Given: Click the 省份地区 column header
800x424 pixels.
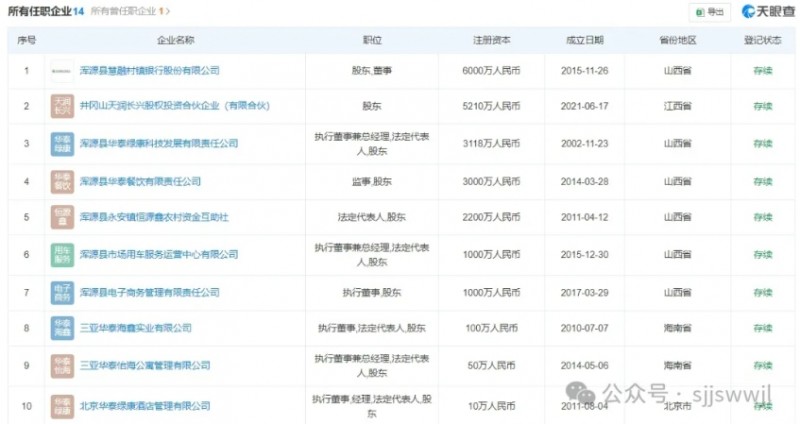Looking at the screenshot, I should click(678, 40).
